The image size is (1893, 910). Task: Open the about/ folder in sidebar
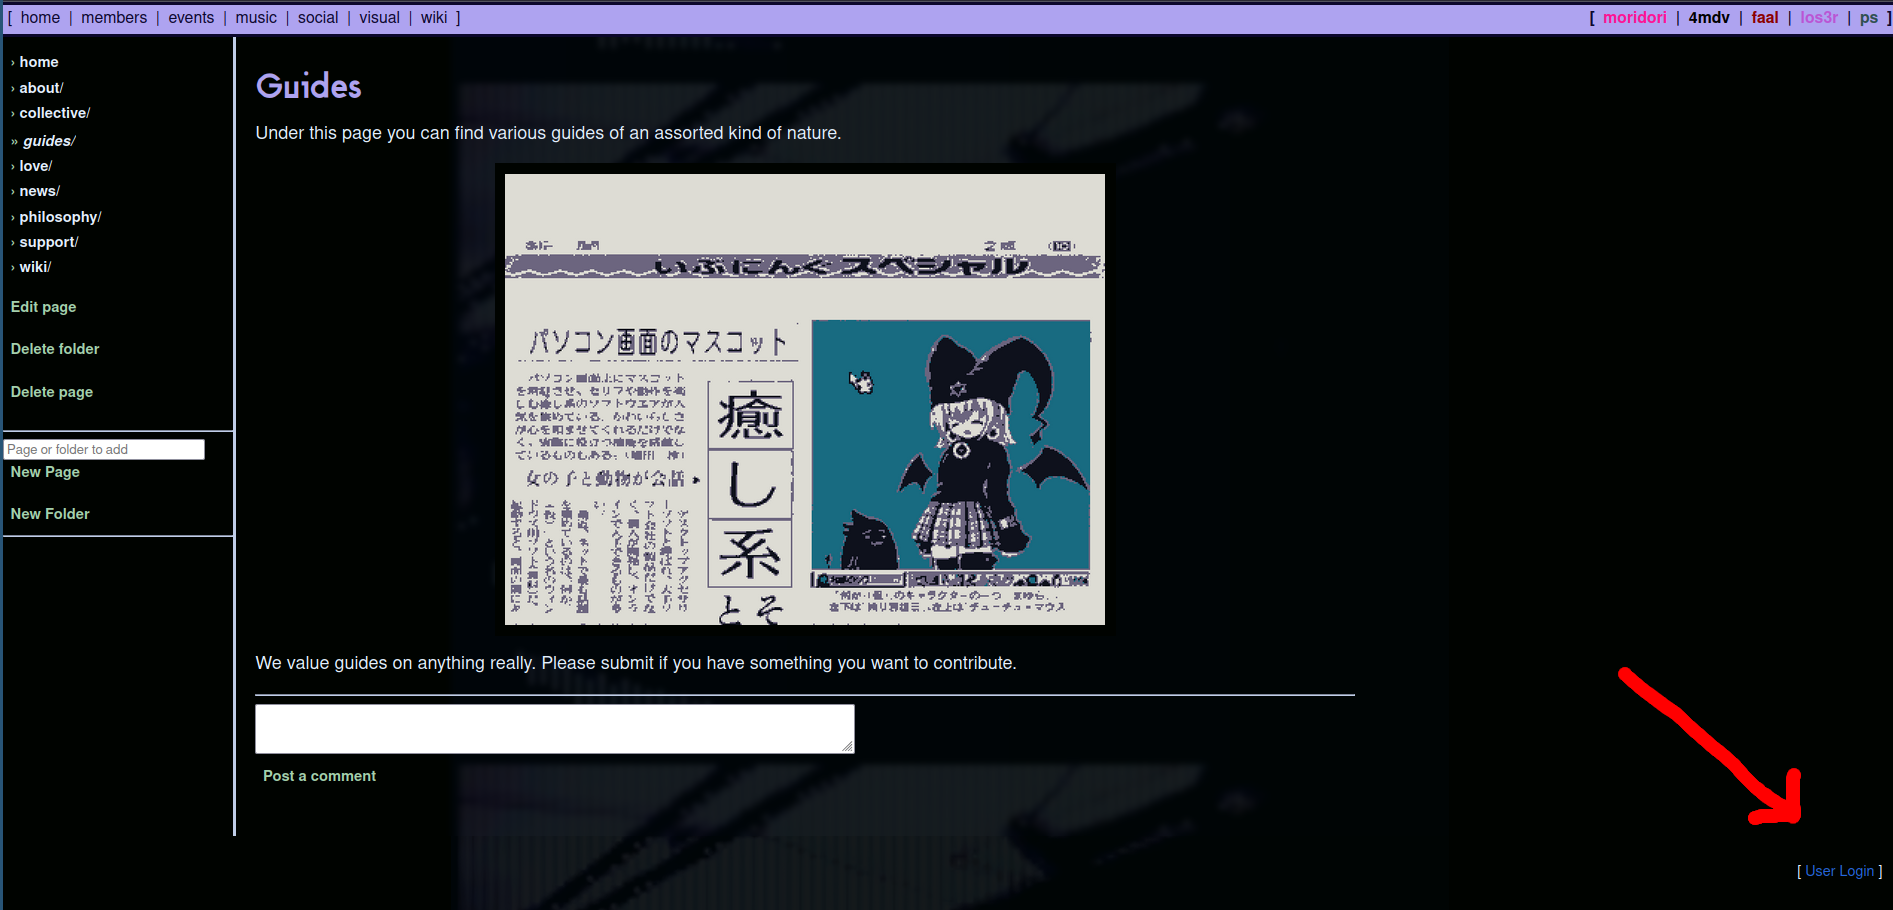click(40, 88)
